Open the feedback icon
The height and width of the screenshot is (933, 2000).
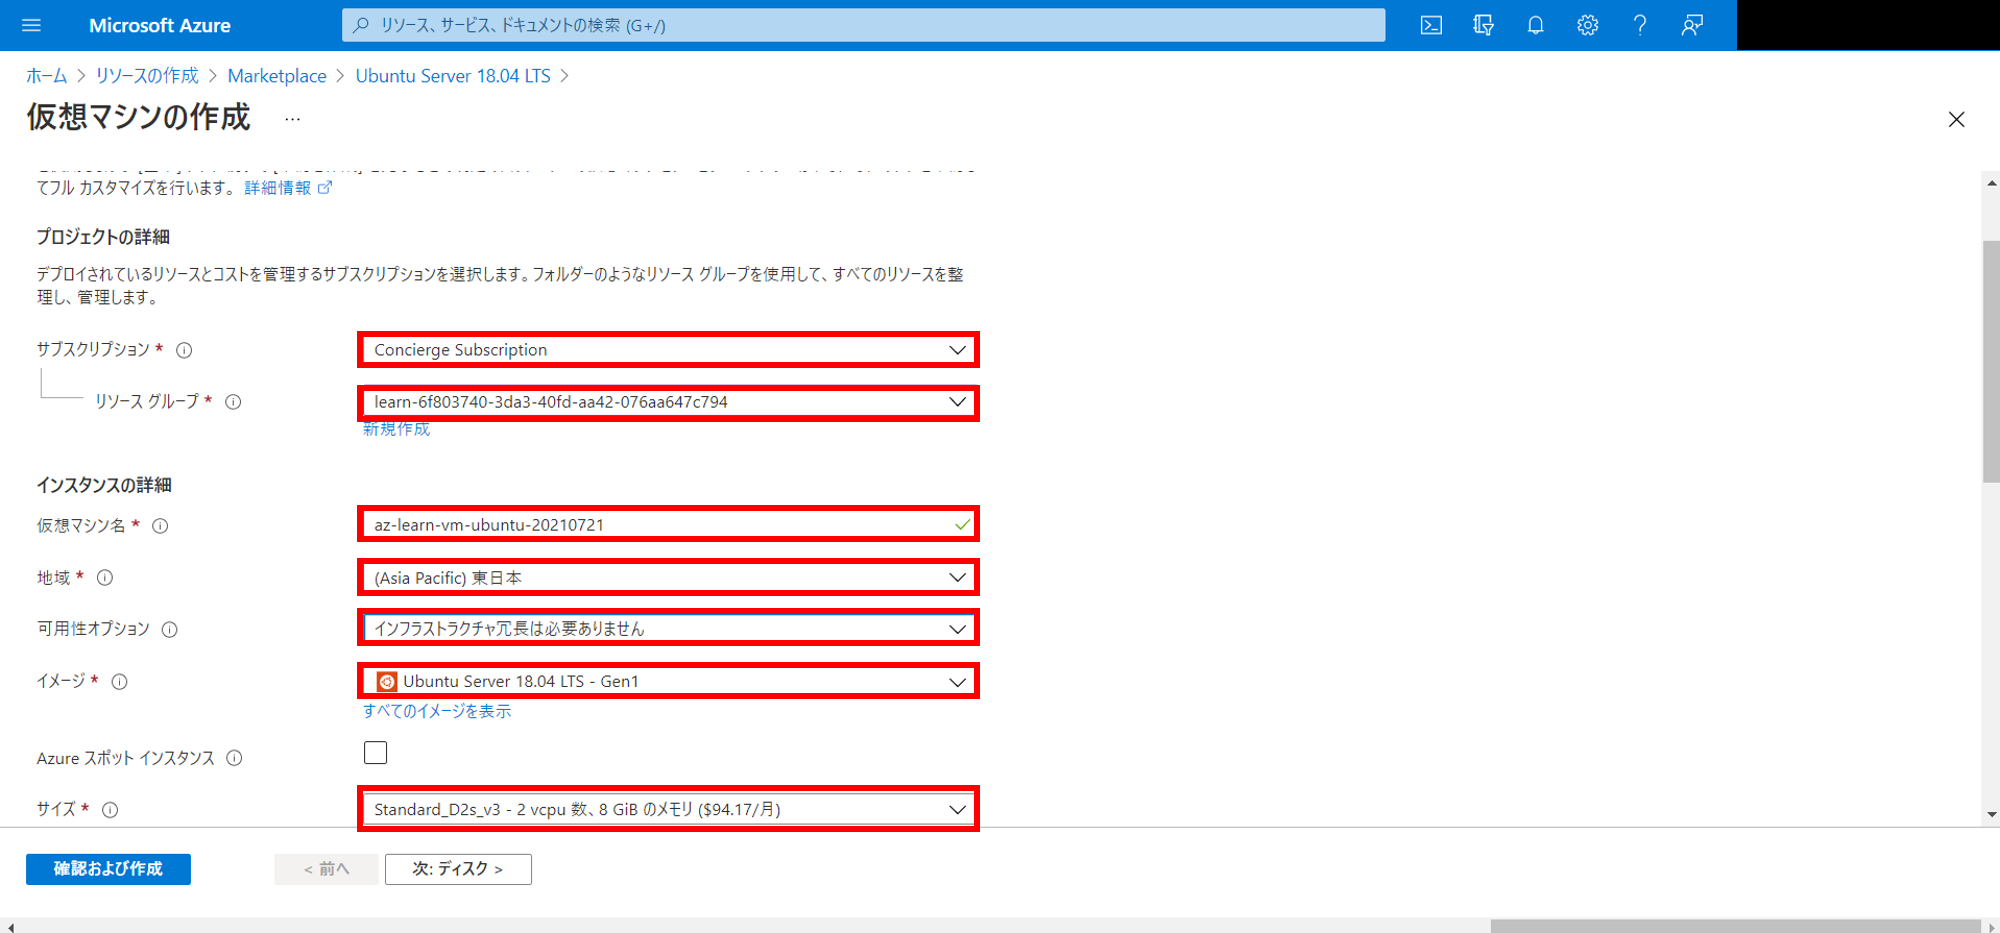pyautogui.click(x=1692, y=25)
